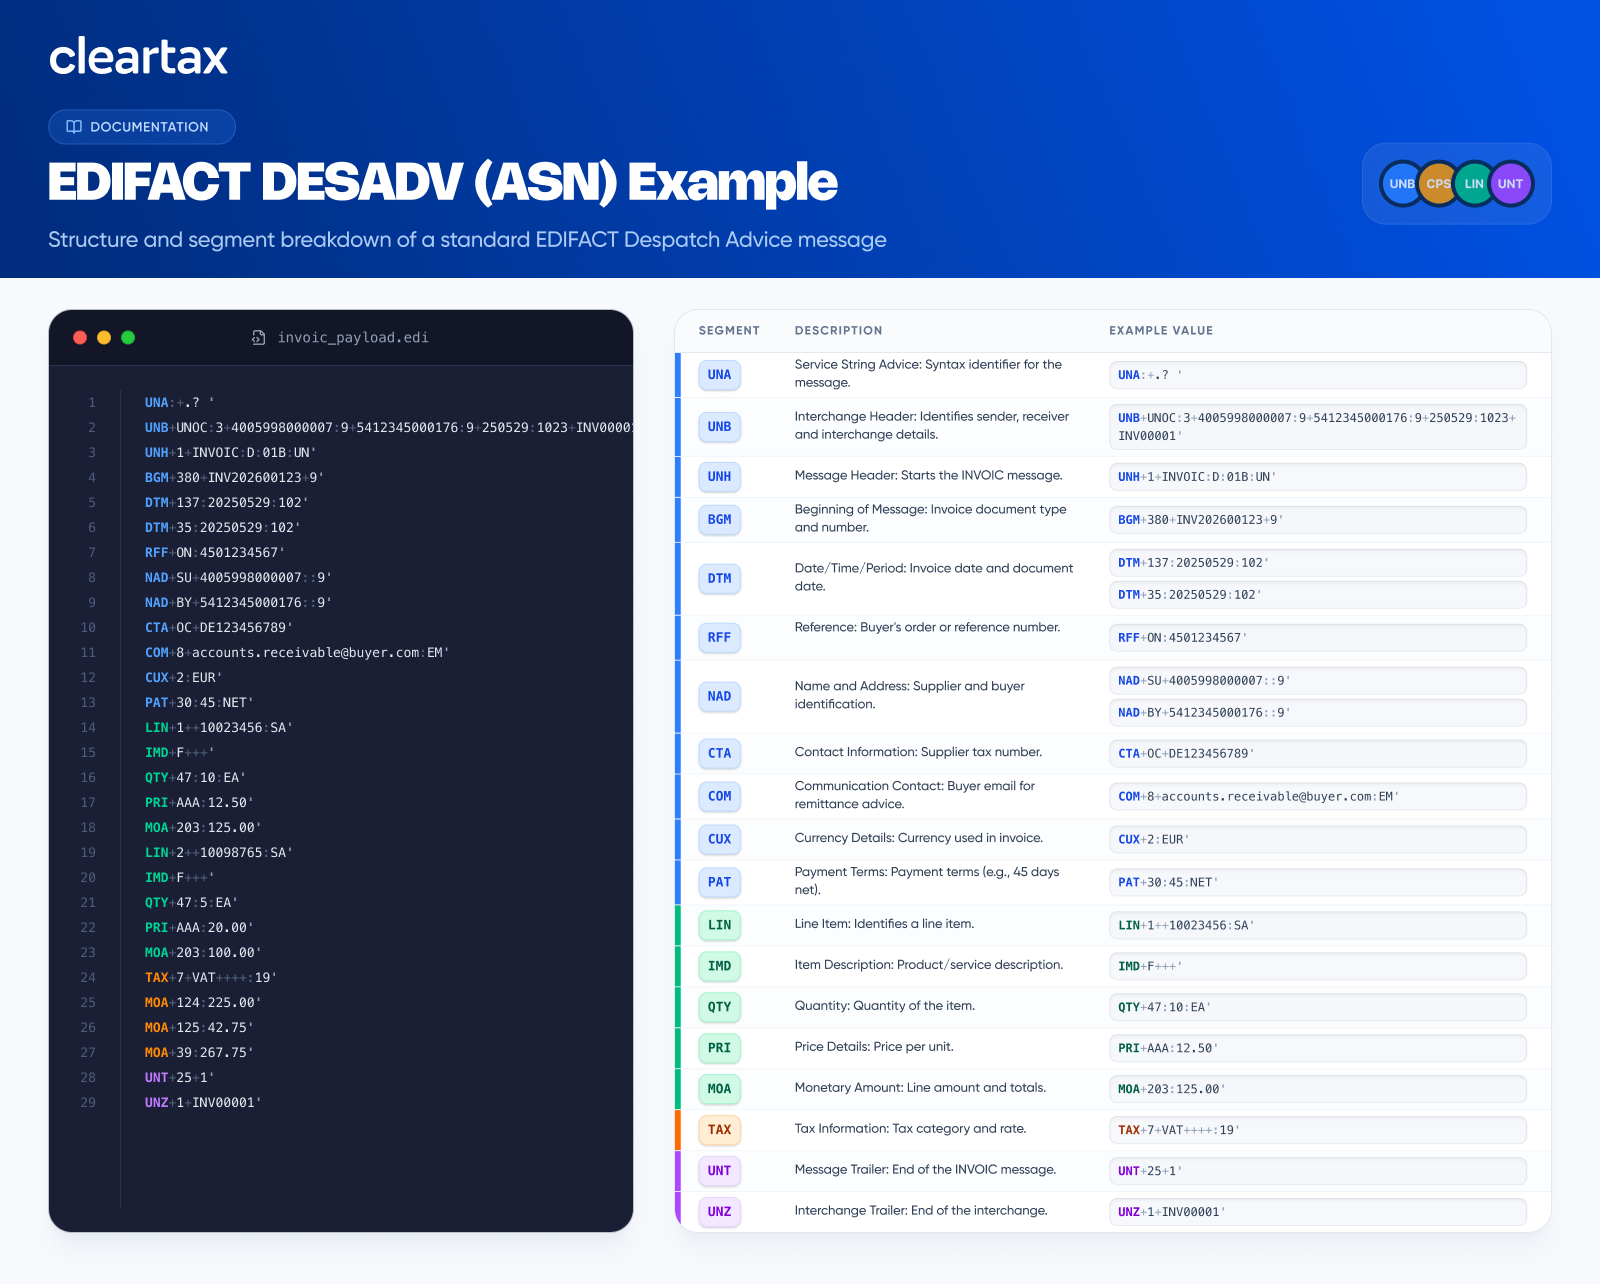
Task: Select the UNB circle badge in header
Action: pos(1402,184)
